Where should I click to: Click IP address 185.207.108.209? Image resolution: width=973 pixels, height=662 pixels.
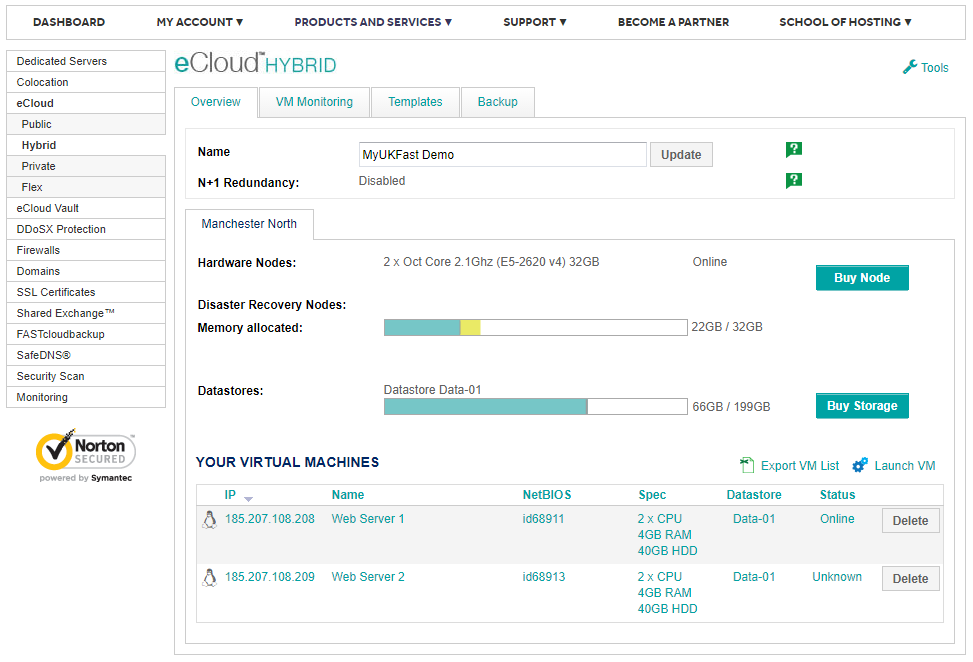pyautogui.click(x=269, y=577)
